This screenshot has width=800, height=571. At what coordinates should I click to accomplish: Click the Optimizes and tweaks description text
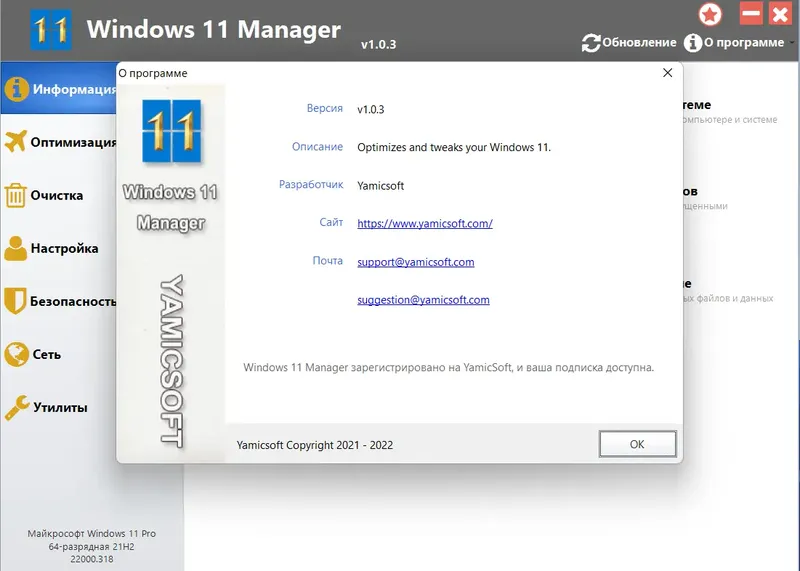(x=454, y=147)
